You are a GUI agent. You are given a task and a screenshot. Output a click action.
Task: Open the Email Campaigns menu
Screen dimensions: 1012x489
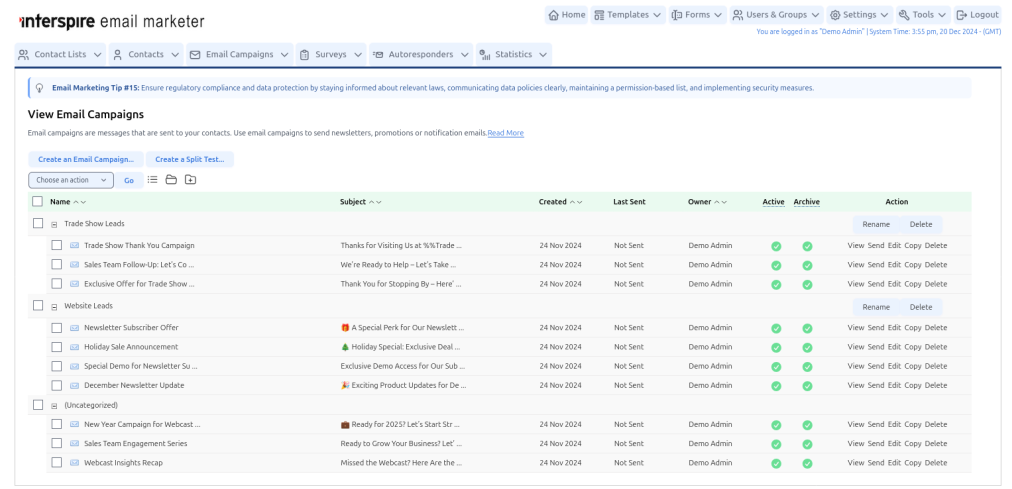(239, 54)
